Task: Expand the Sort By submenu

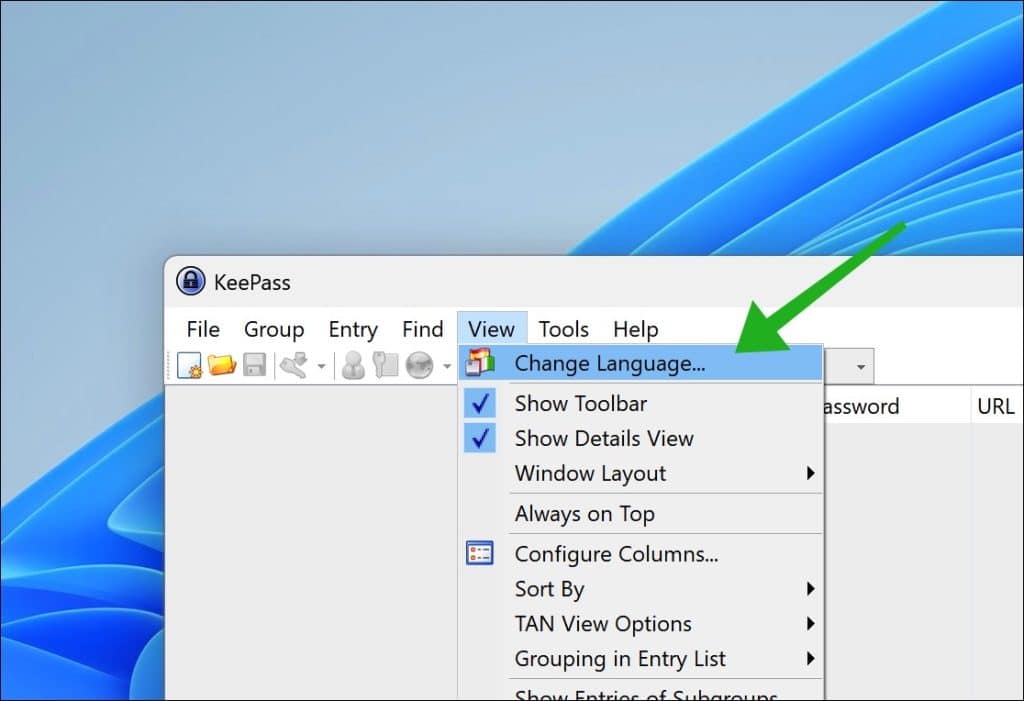Action: [548, 589]
